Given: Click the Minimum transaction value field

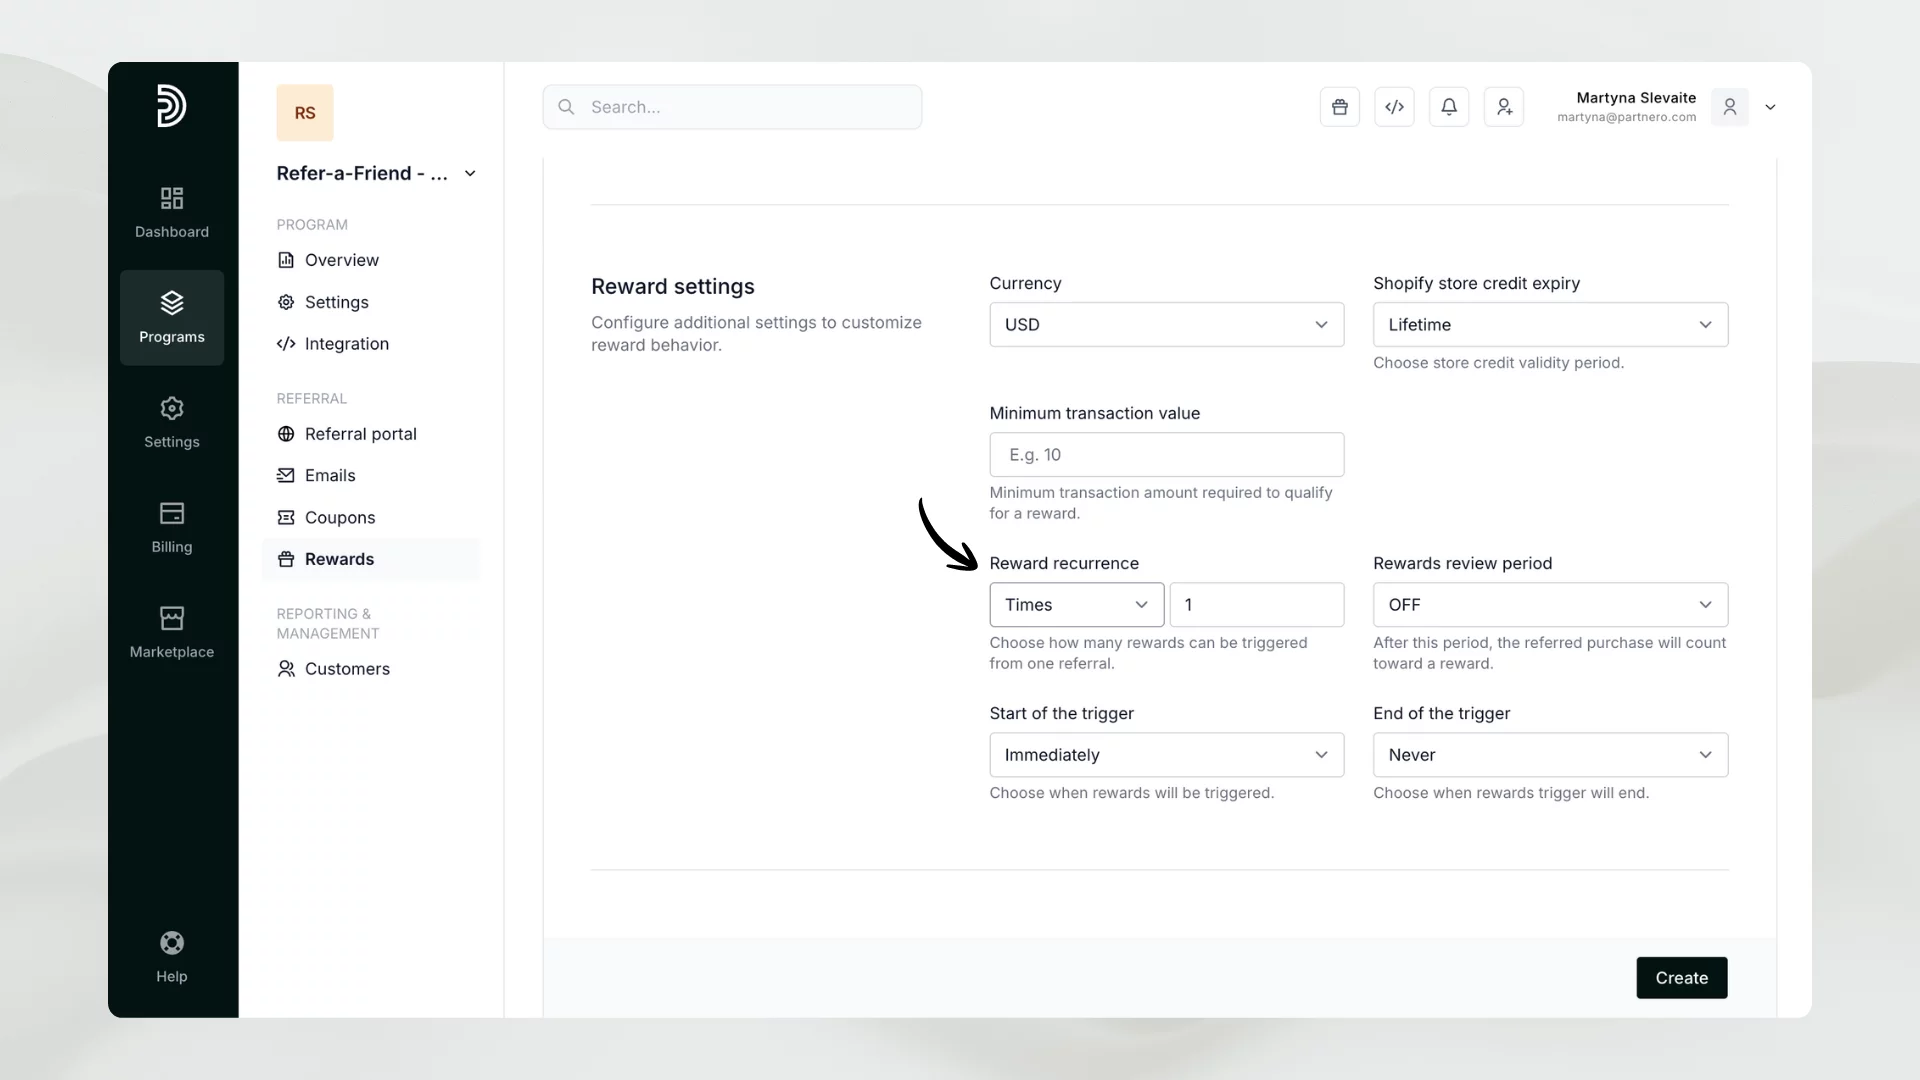Looking at the screenshot, I should coord(1166,455).
